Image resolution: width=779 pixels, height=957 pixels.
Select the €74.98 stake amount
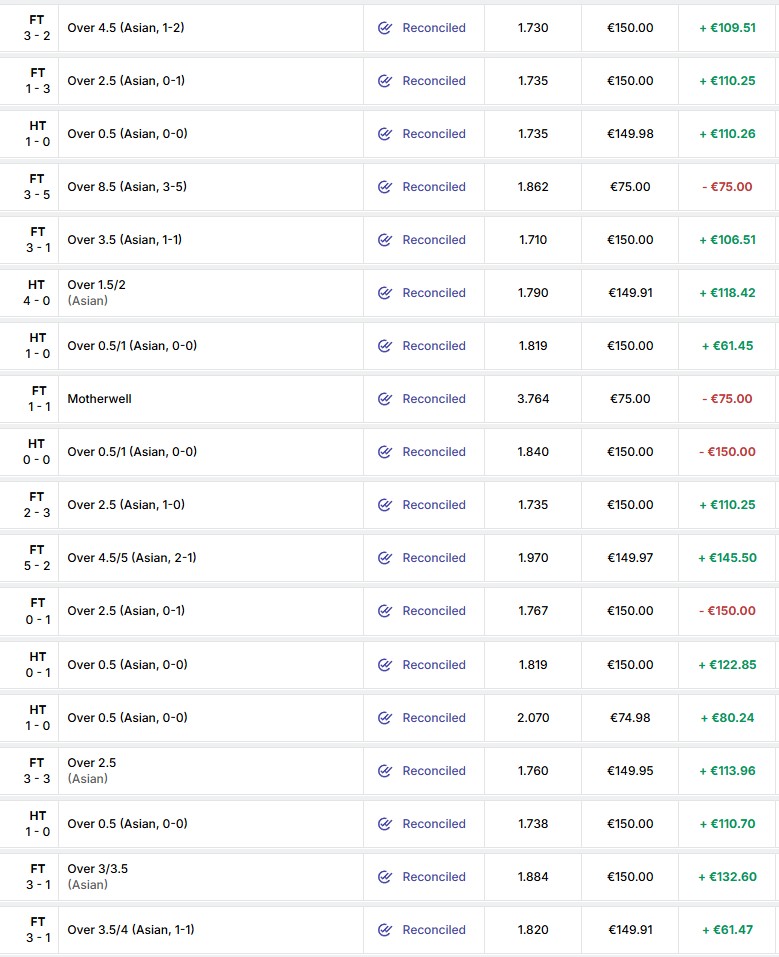pos(630,718)
